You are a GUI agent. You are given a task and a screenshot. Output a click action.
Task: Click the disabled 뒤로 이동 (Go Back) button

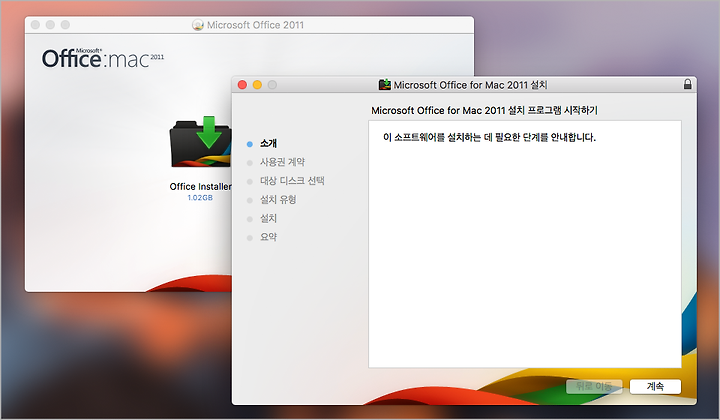(x=594, y=386)
